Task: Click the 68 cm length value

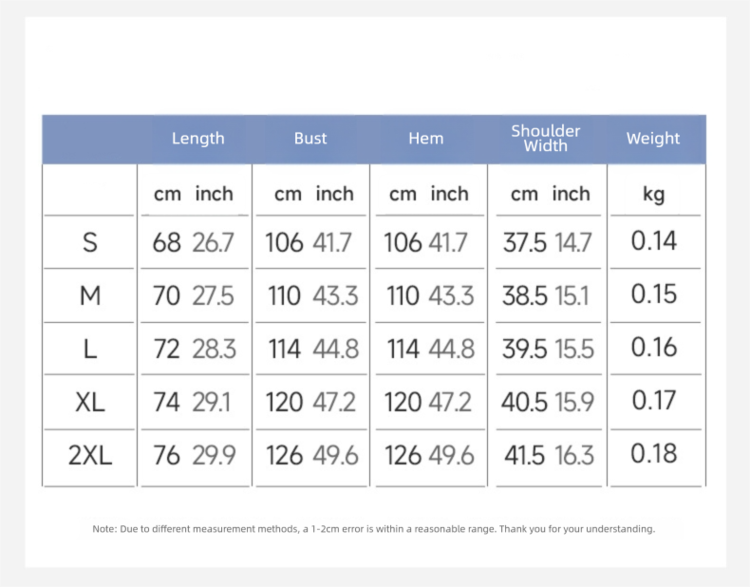Action: click(166, 242)
